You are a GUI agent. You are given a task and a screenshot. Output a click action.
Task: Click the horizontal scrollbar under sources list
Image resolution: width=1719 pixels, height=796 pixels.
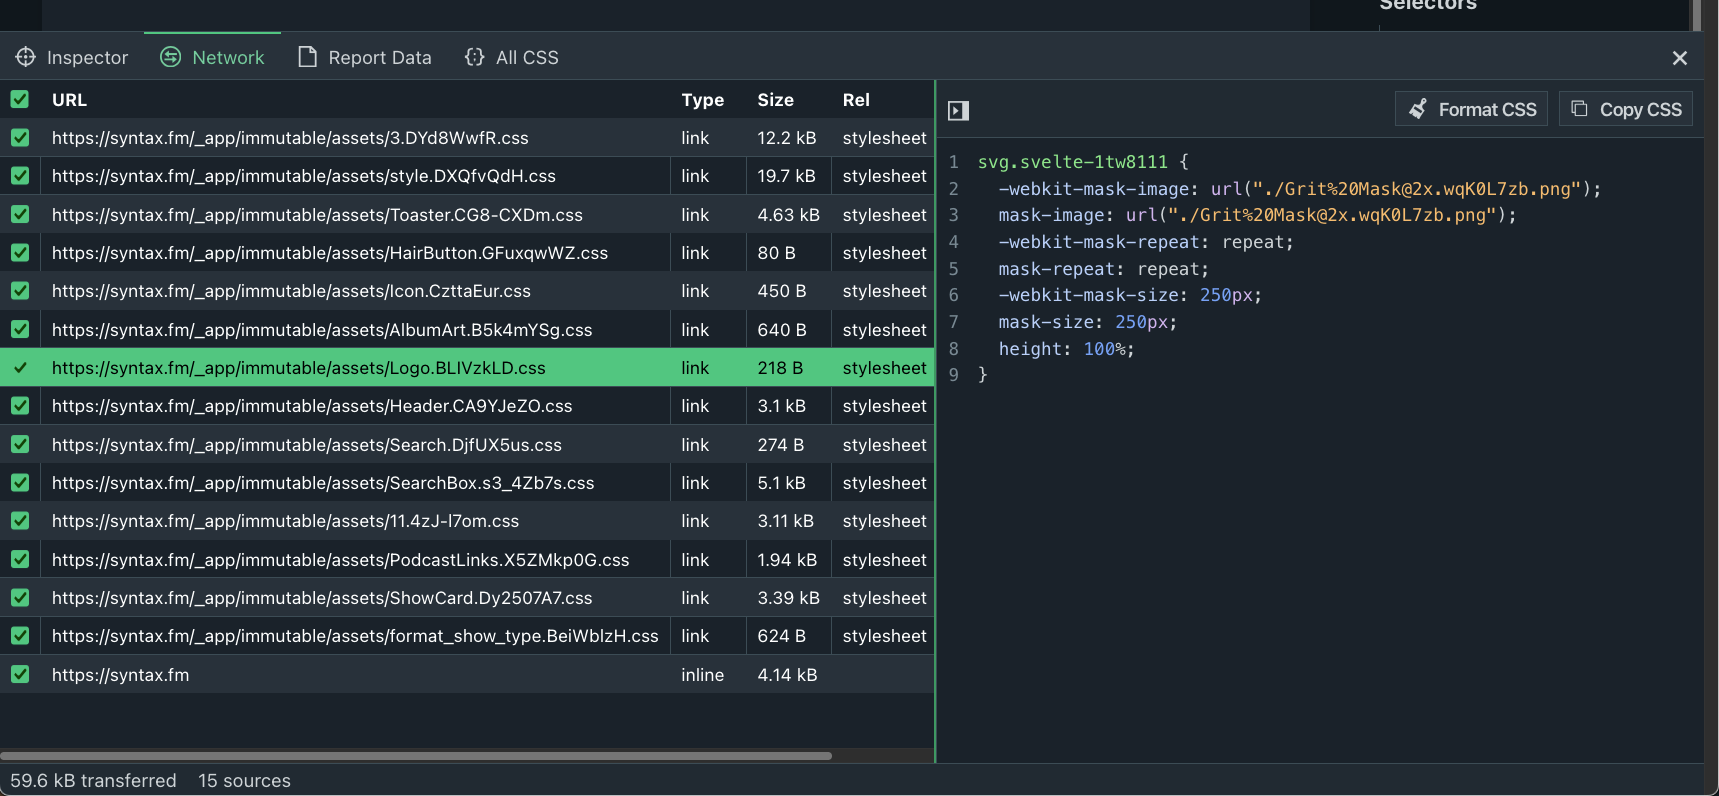pyautogui.click(x=416, y=756)
